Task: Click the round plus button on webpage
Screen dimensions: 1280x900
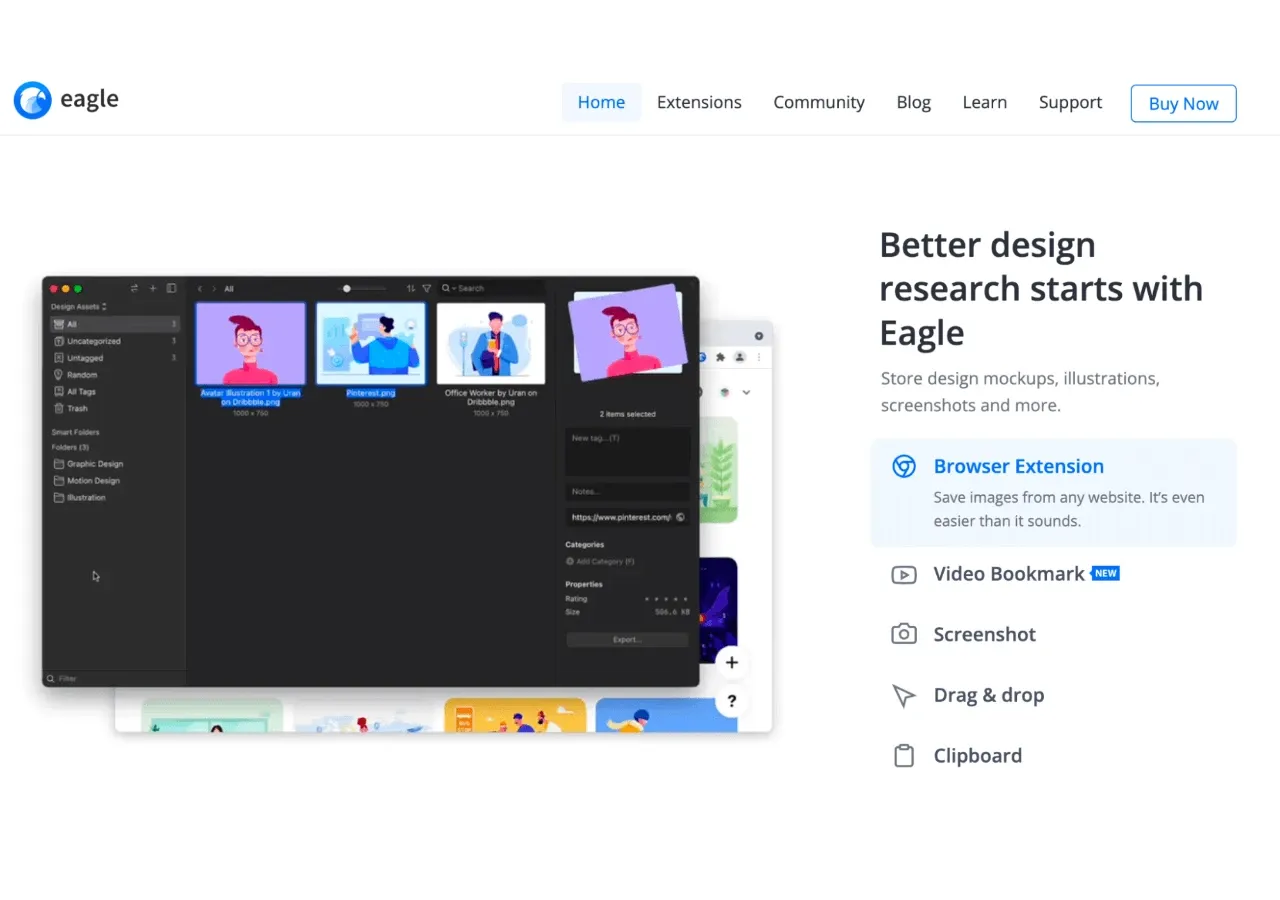Action: coord(732,663)
